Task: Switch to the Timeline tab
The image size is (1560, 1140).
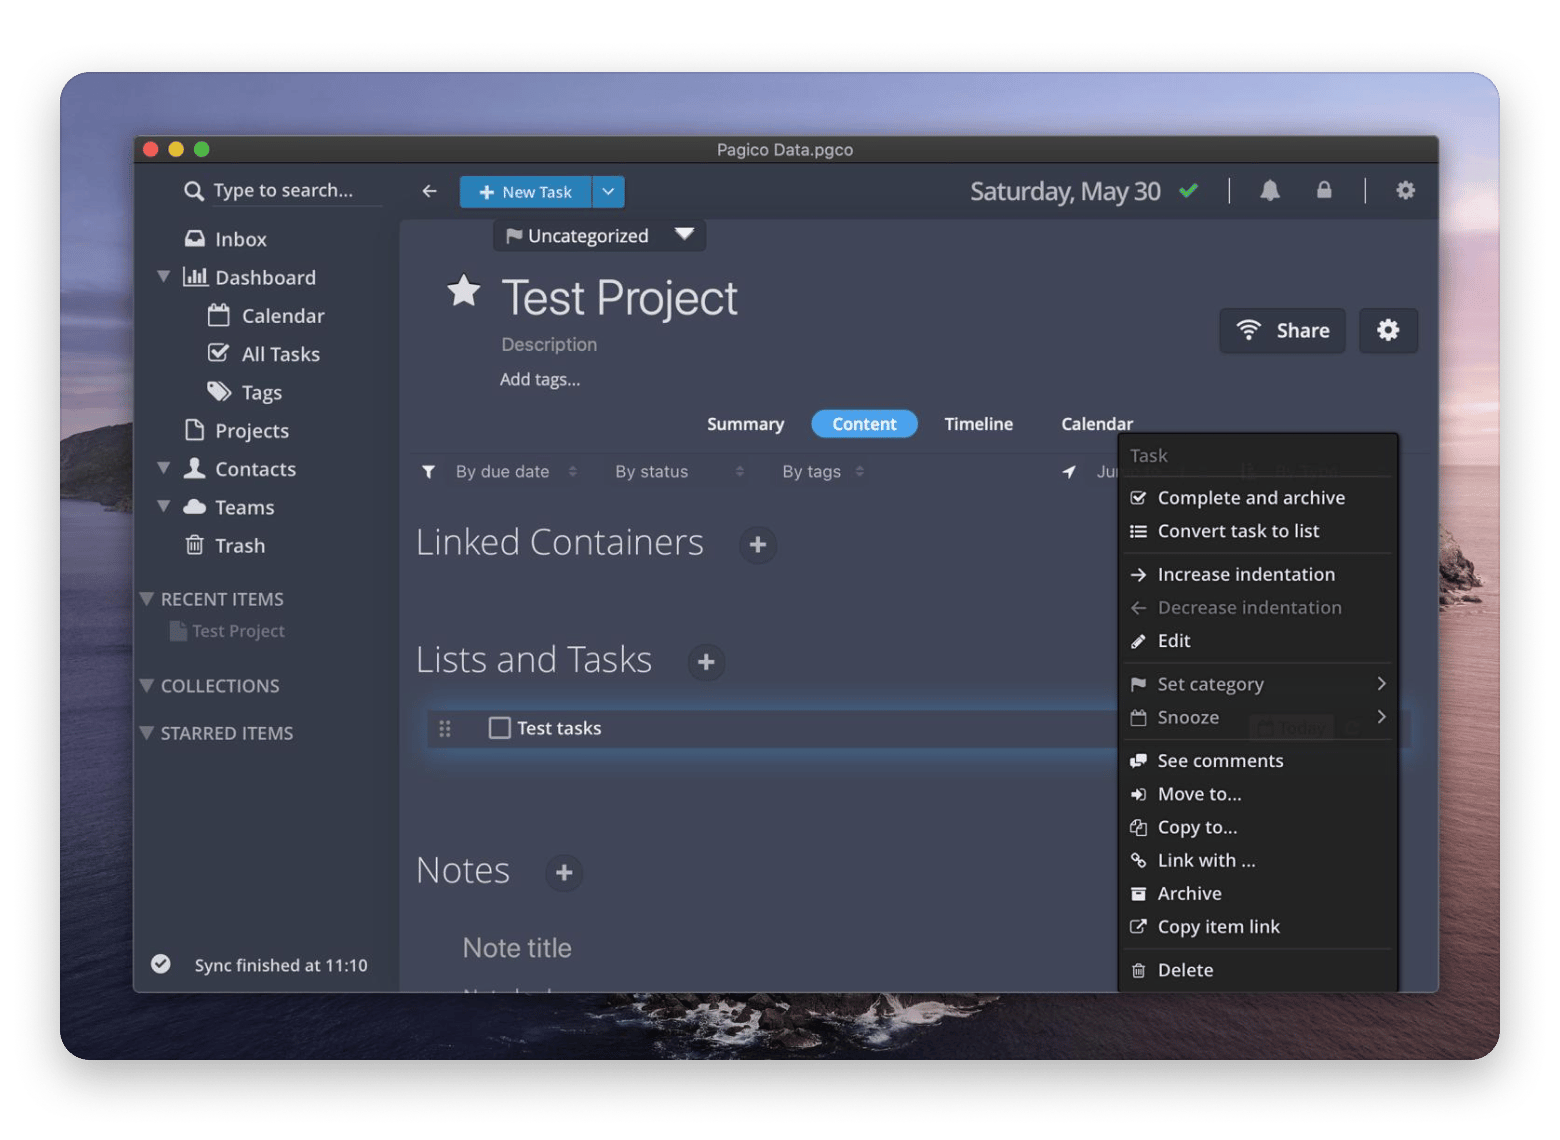Action: tap(978, 424)
